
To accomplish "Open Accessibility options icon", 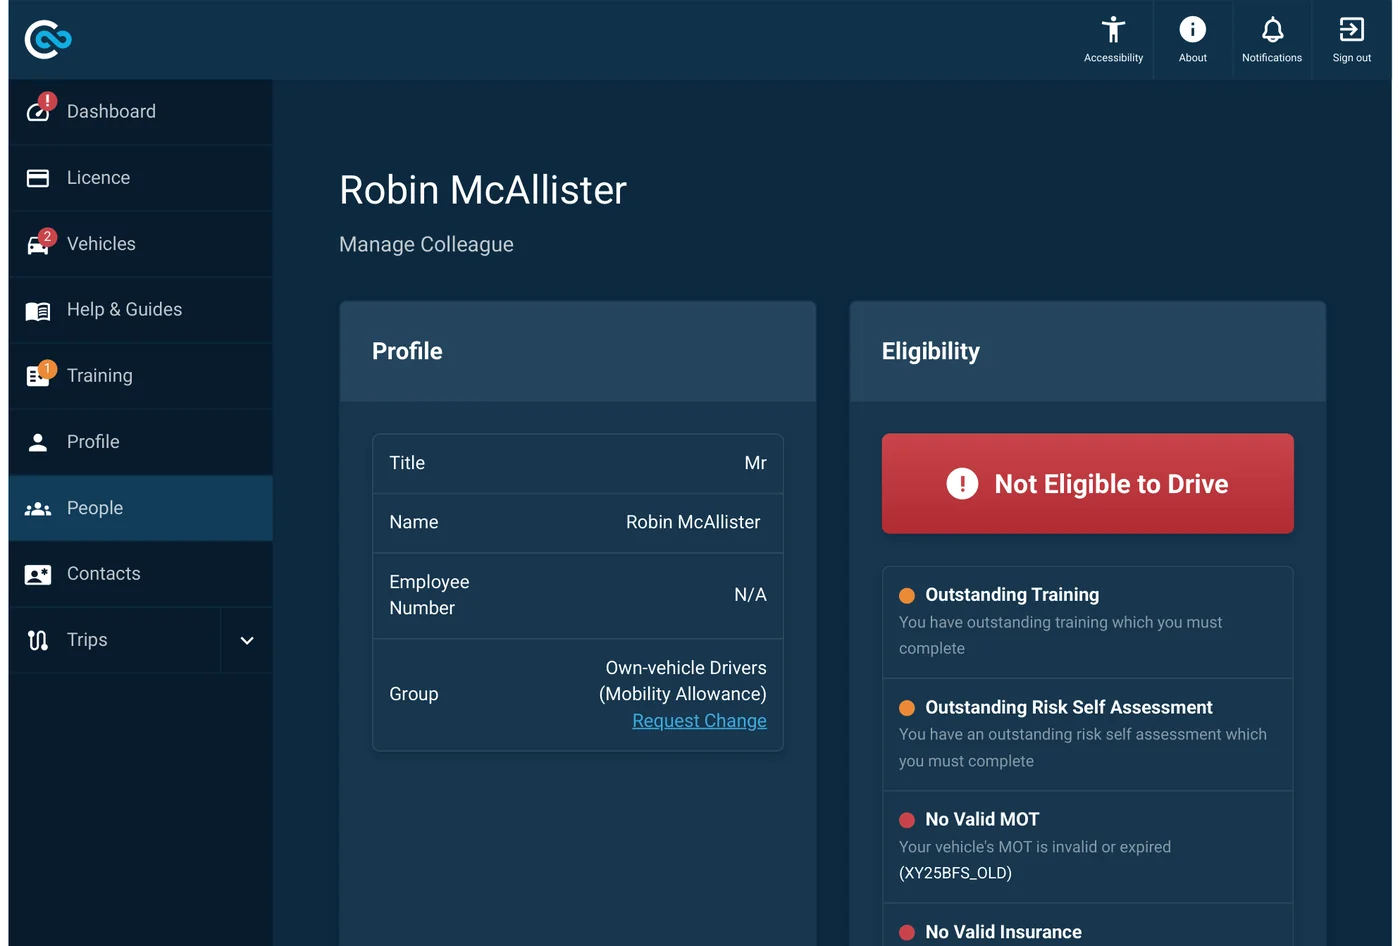I will coord(1113,30).
